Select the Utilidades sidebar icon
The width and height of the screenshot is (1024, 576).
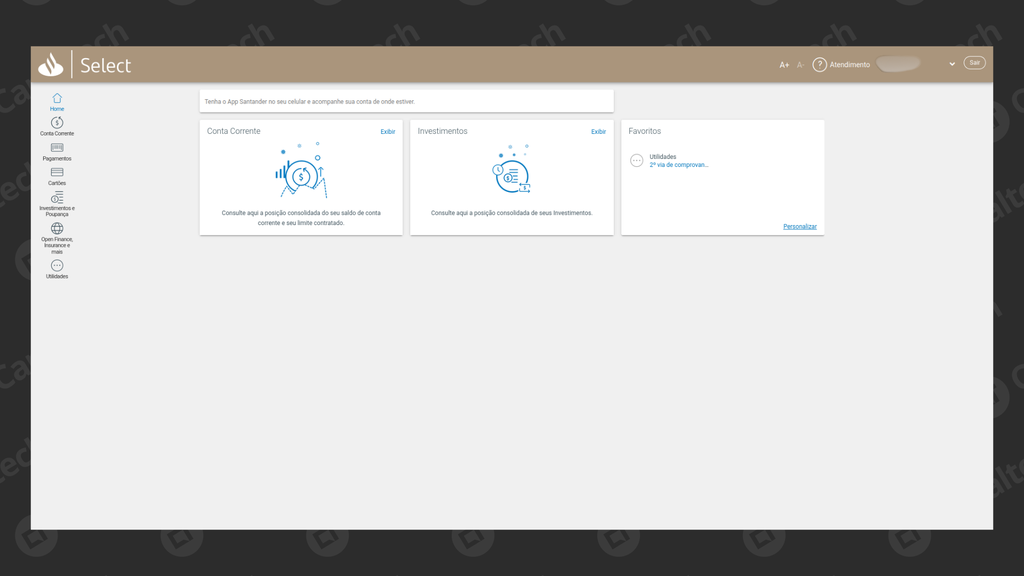coord(57,266)
